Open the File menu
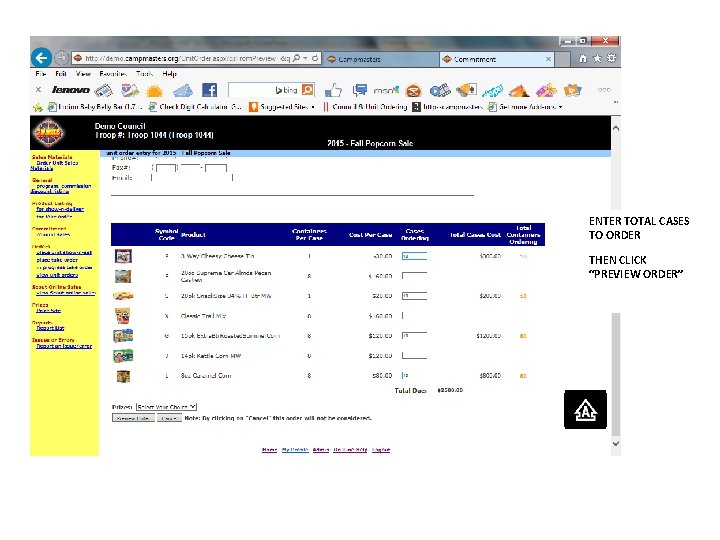Viewport: 720px width, 540px height. tap(40, 73)
